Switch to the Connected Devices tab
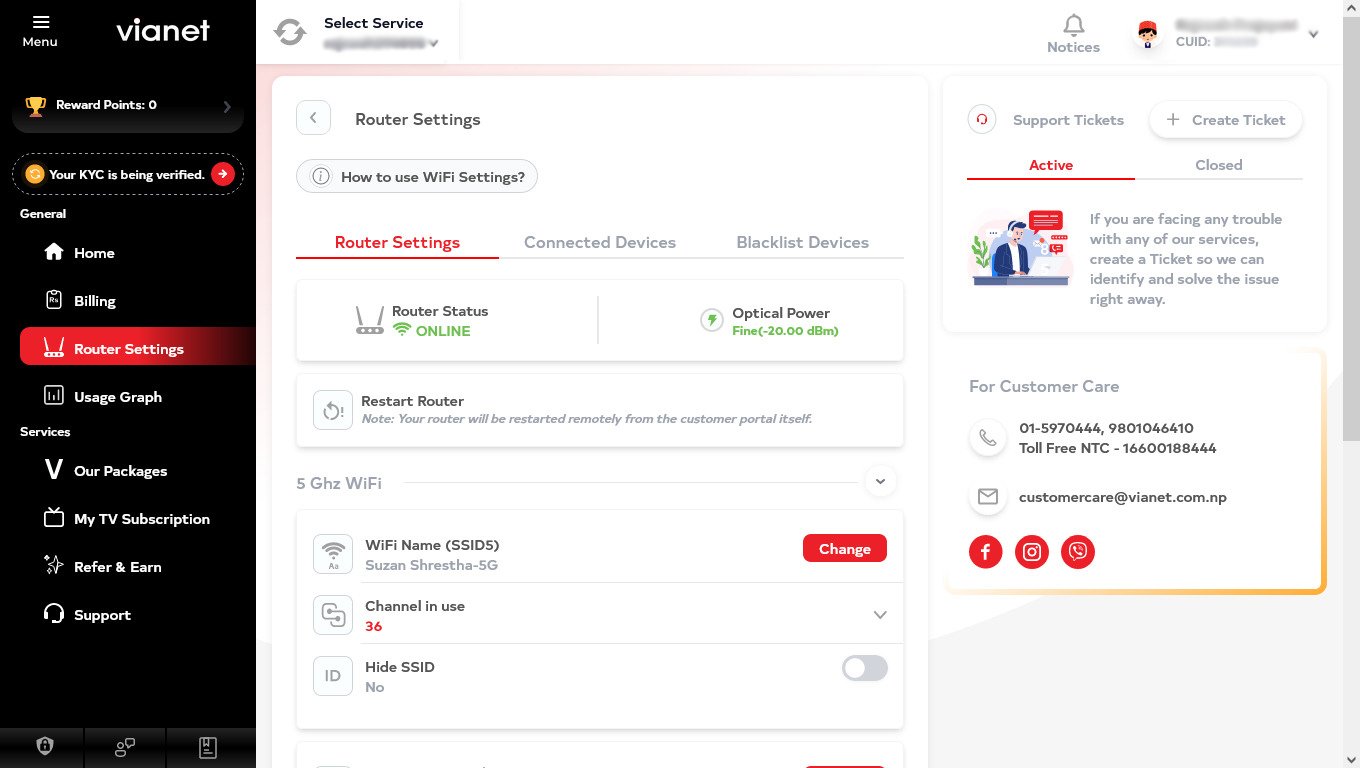The width and height of the screenshot is (1360, 768). pos(600,242)
